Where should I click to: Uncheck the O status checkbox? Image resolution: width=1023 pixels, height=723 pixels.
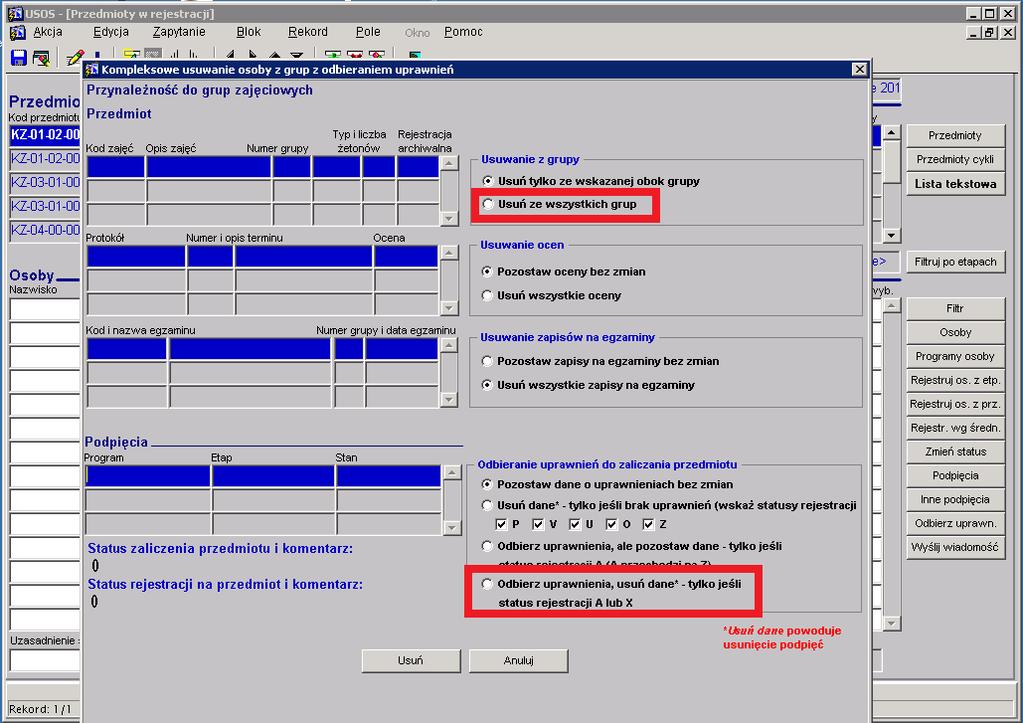coord(611,524)
